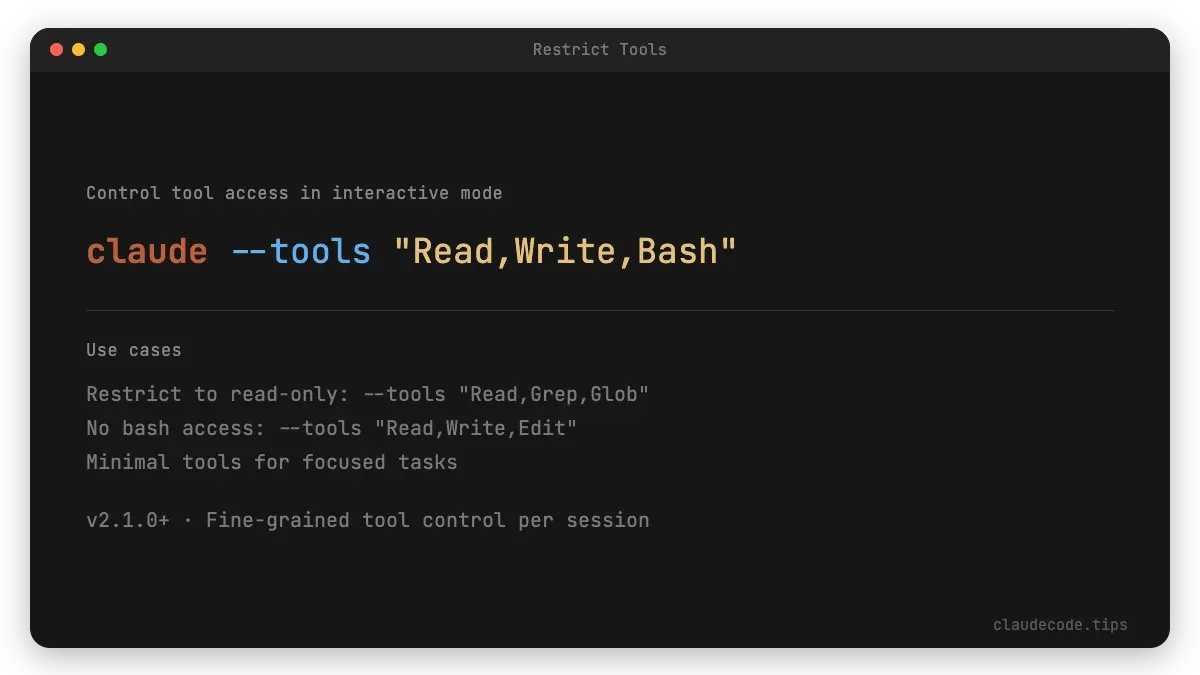The image size is (1200, 675).
Task: Select the v2.1.0+ version label
Action: 125,520
